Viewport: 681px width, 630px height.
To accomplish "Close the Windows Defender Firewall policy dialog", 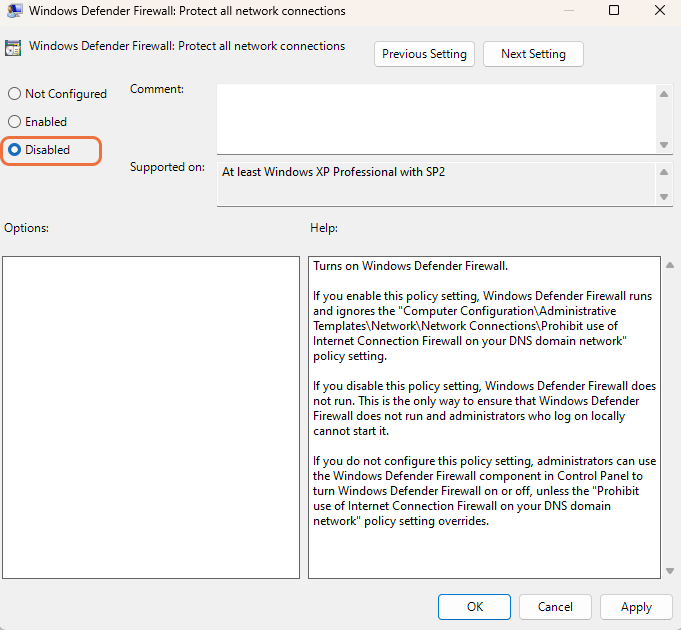I will click(657, 11).
